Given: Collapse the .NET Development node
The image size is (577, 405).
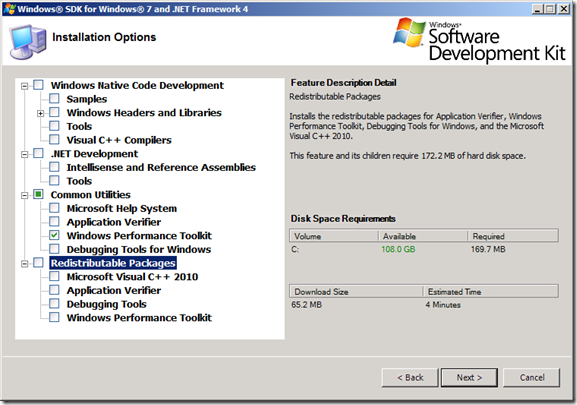Looking at the screenshot, I should pos(25,154).
